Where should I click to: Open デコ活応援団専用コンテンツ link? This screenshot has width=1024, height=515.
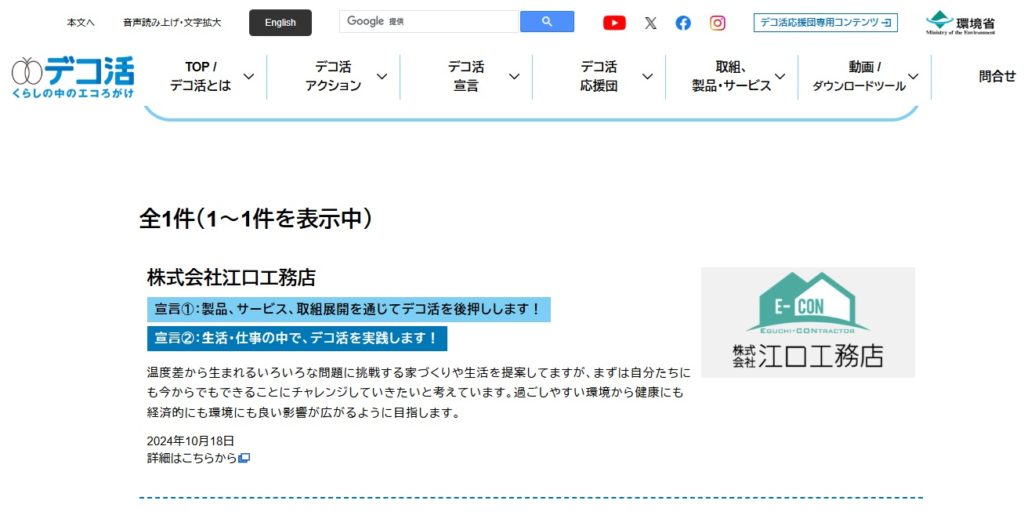[825, 22]
